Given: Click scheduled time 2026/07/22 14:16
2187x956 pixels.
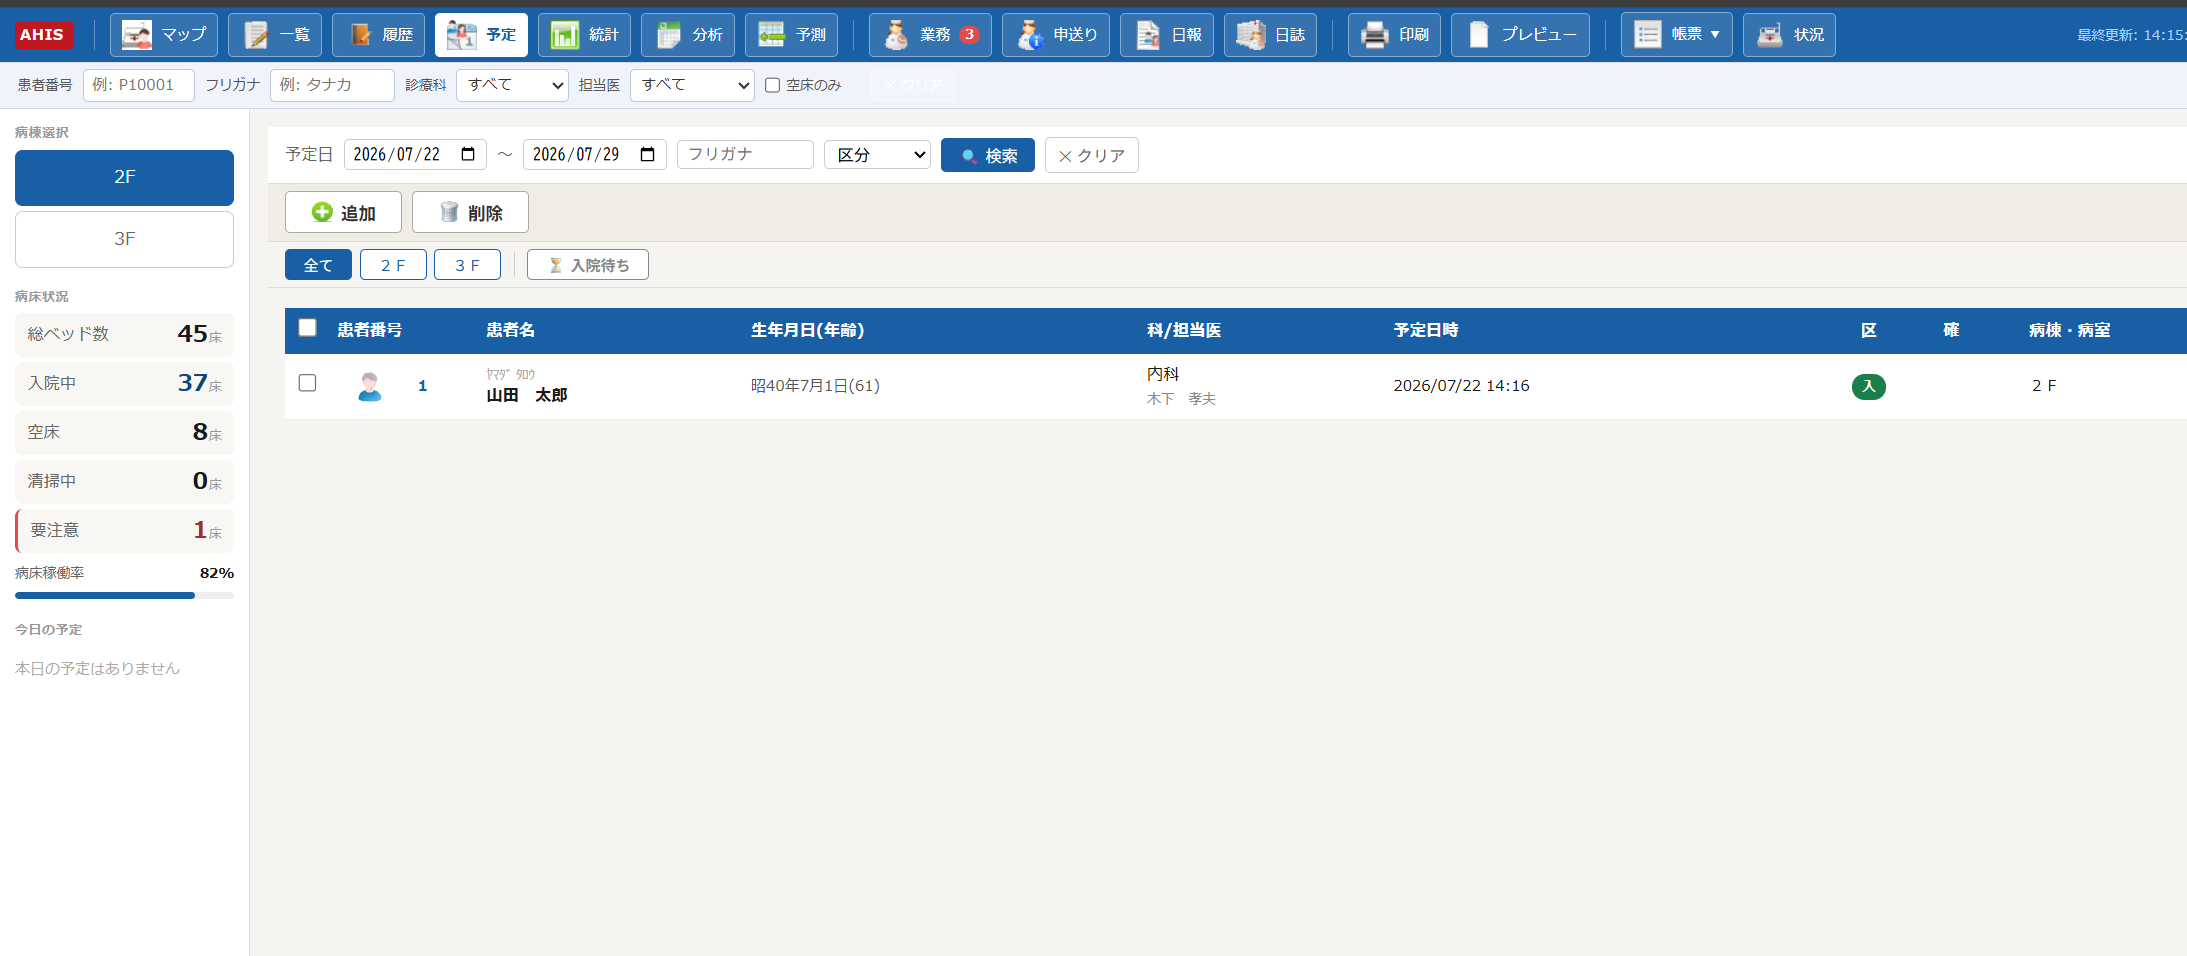Looking at the screenshot, I should coord(1461,386).
